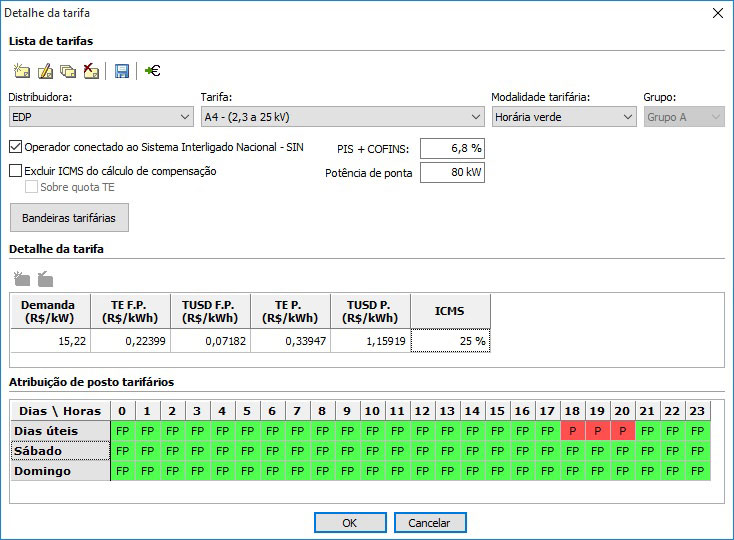Click the Dias \ Horas header cell

60,411
